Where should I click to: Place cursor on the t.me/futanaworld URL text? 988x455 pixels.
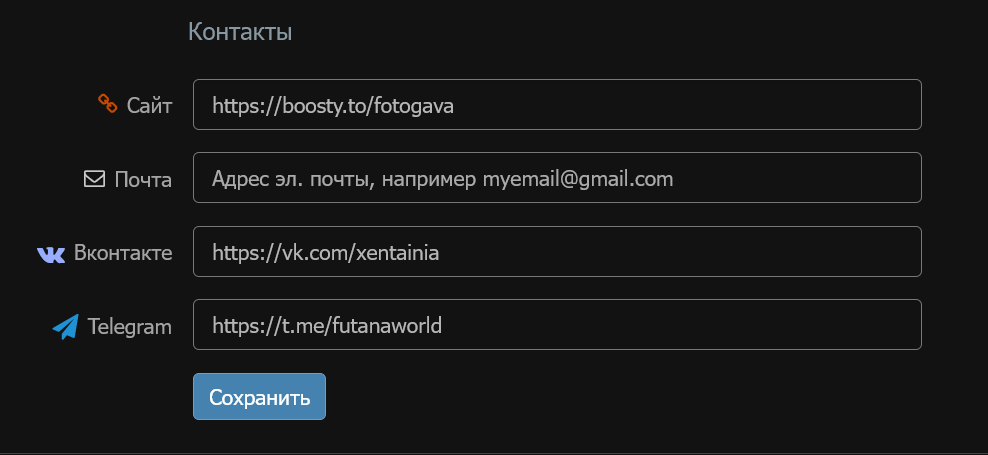pos(326,326)
